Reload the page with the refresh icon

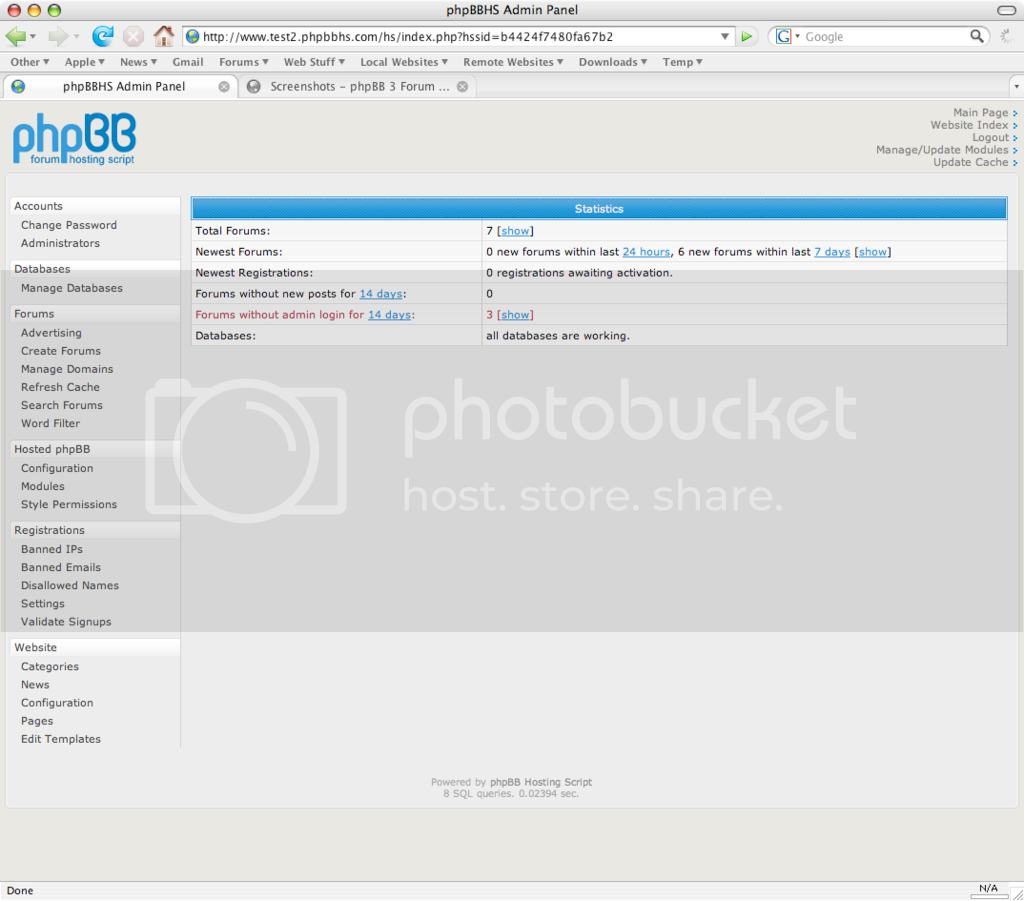click(x=102, y=36)
